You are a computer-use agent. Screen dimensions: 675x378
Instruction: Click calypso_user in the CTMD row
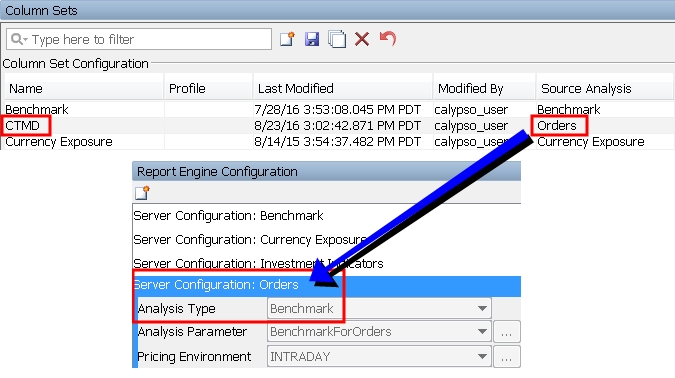[471, 125]
